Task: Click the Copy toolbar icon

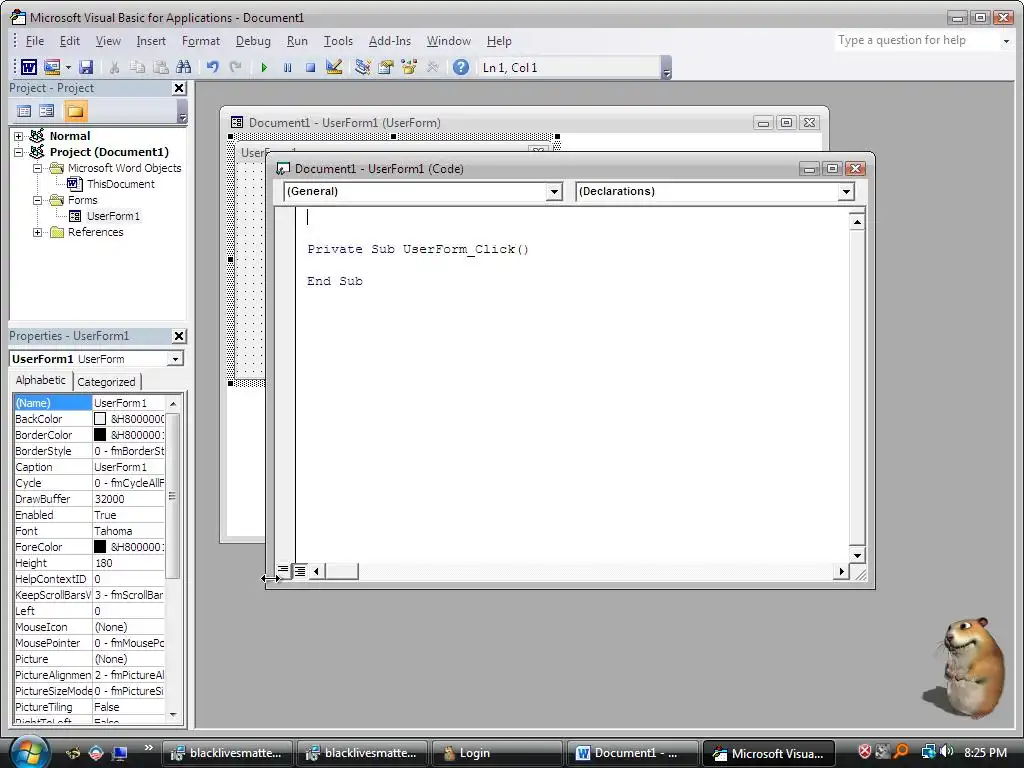Action: point(137,67)
